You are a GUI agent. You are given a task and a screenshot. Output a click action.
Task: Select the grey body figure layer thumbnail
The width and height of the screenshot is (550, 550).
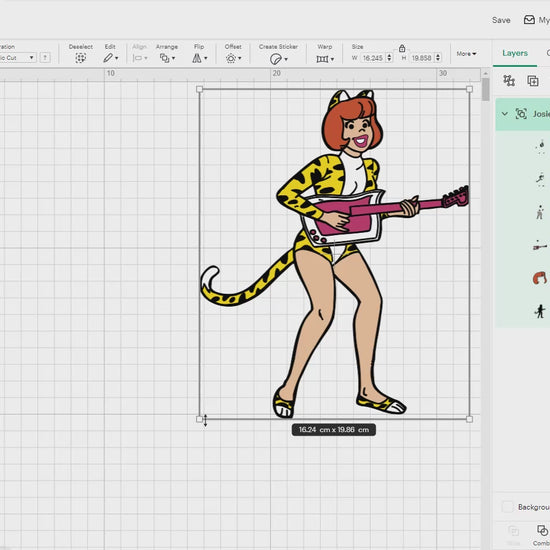point(540,213)
